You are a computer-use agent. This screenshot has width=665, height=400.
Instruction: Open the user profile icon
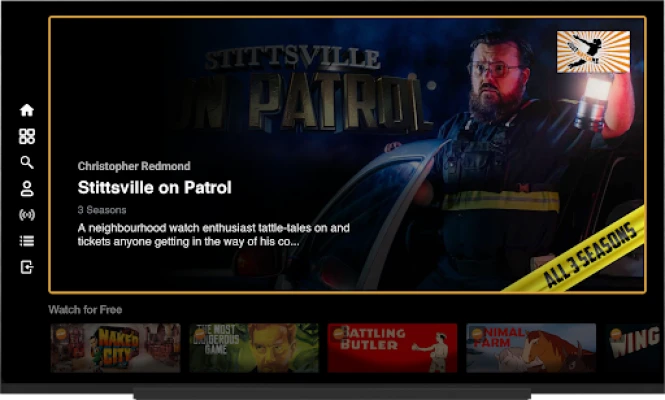tap(27, 188)
